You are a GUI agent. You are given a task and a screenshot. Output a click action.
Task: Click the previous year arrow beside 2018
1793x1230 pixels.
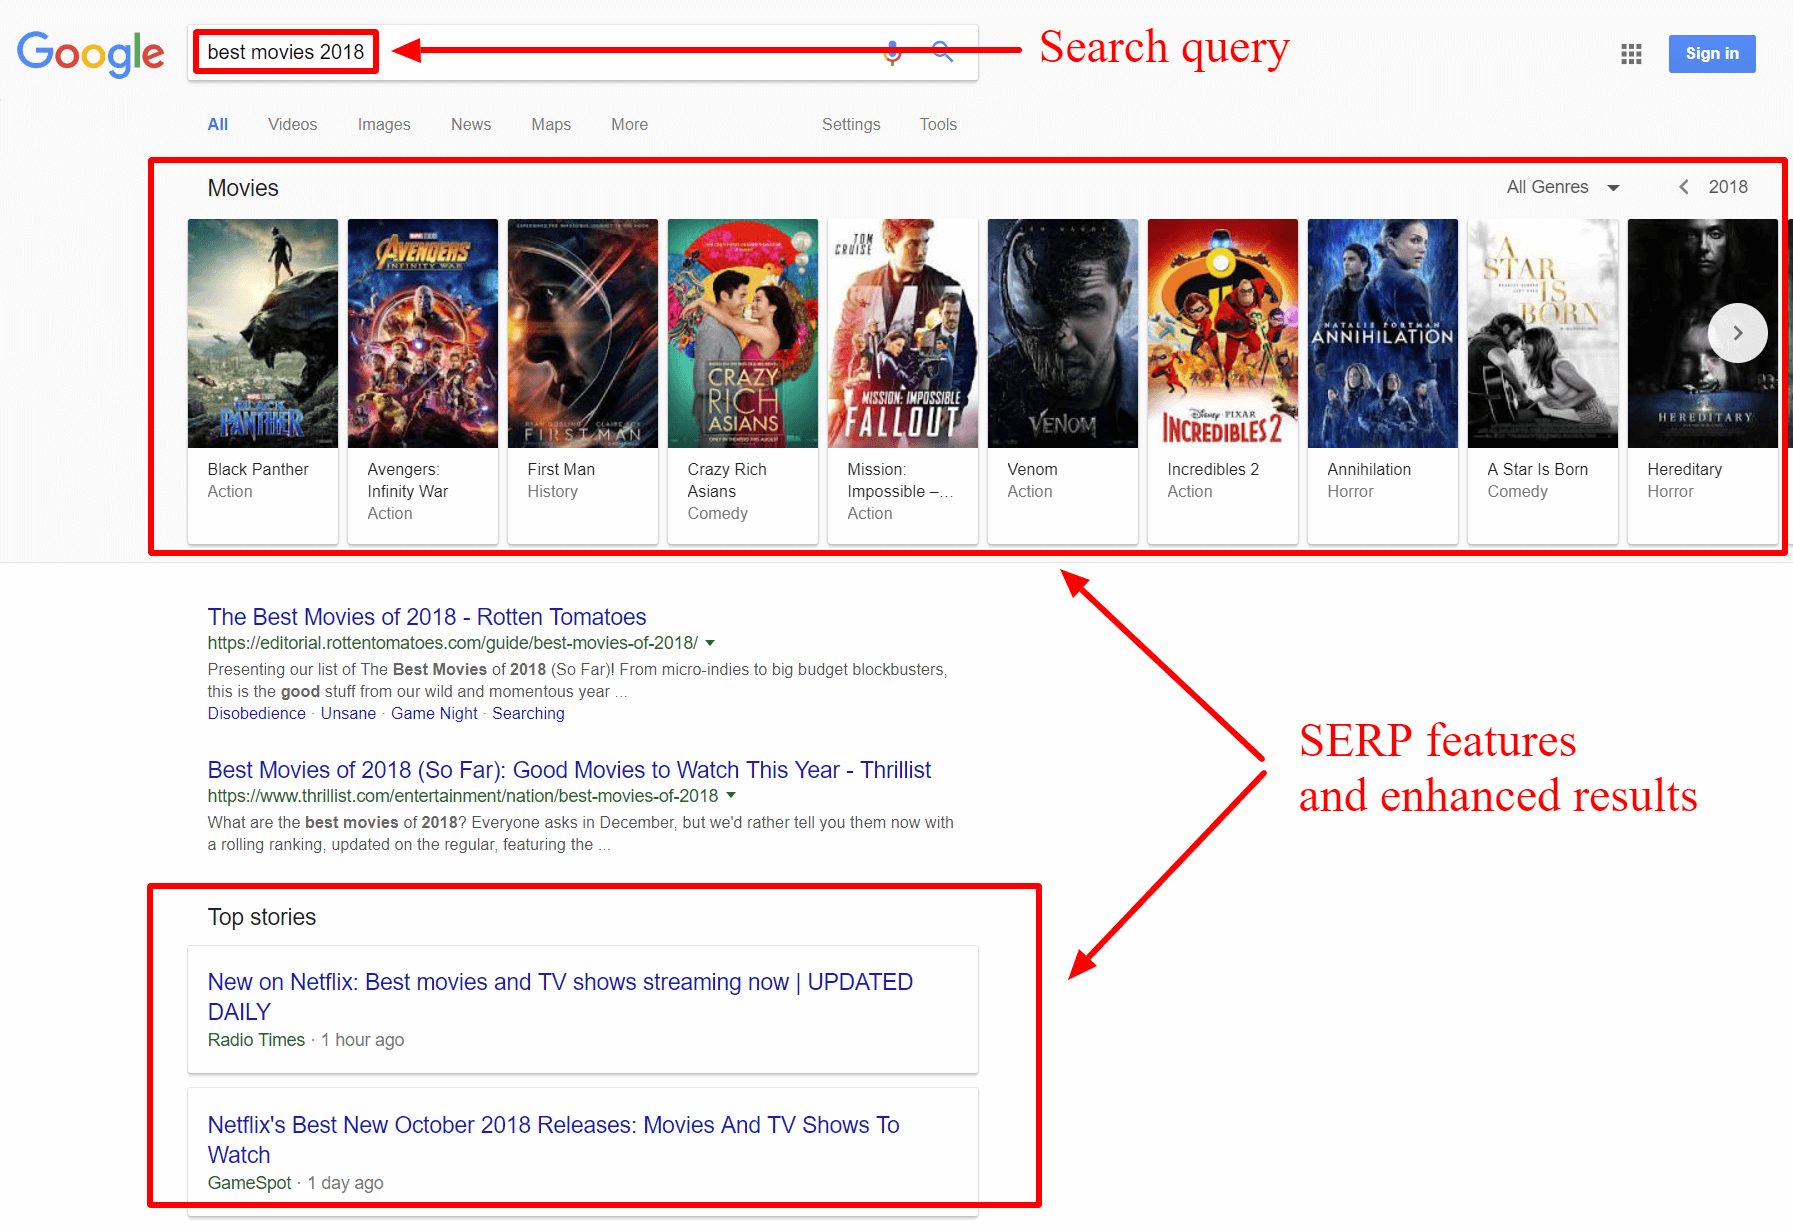pyautogui.click(x=1684, y=187)
